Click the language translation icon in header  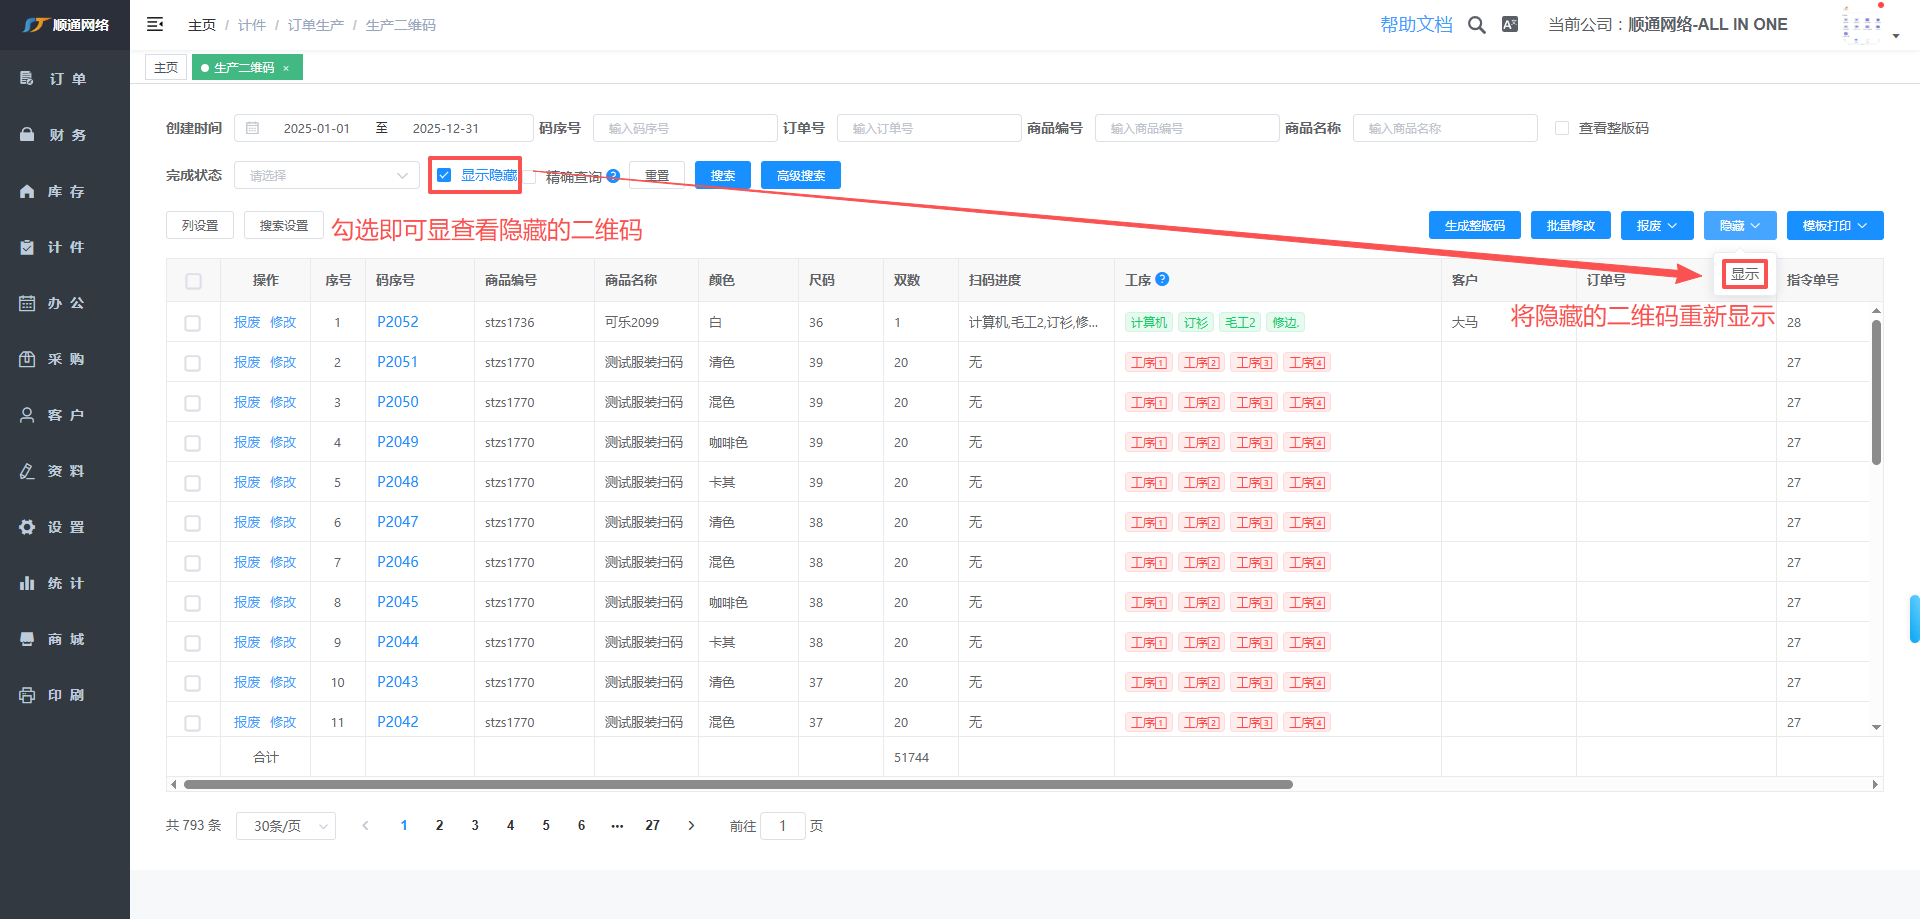click(1510, 25)
